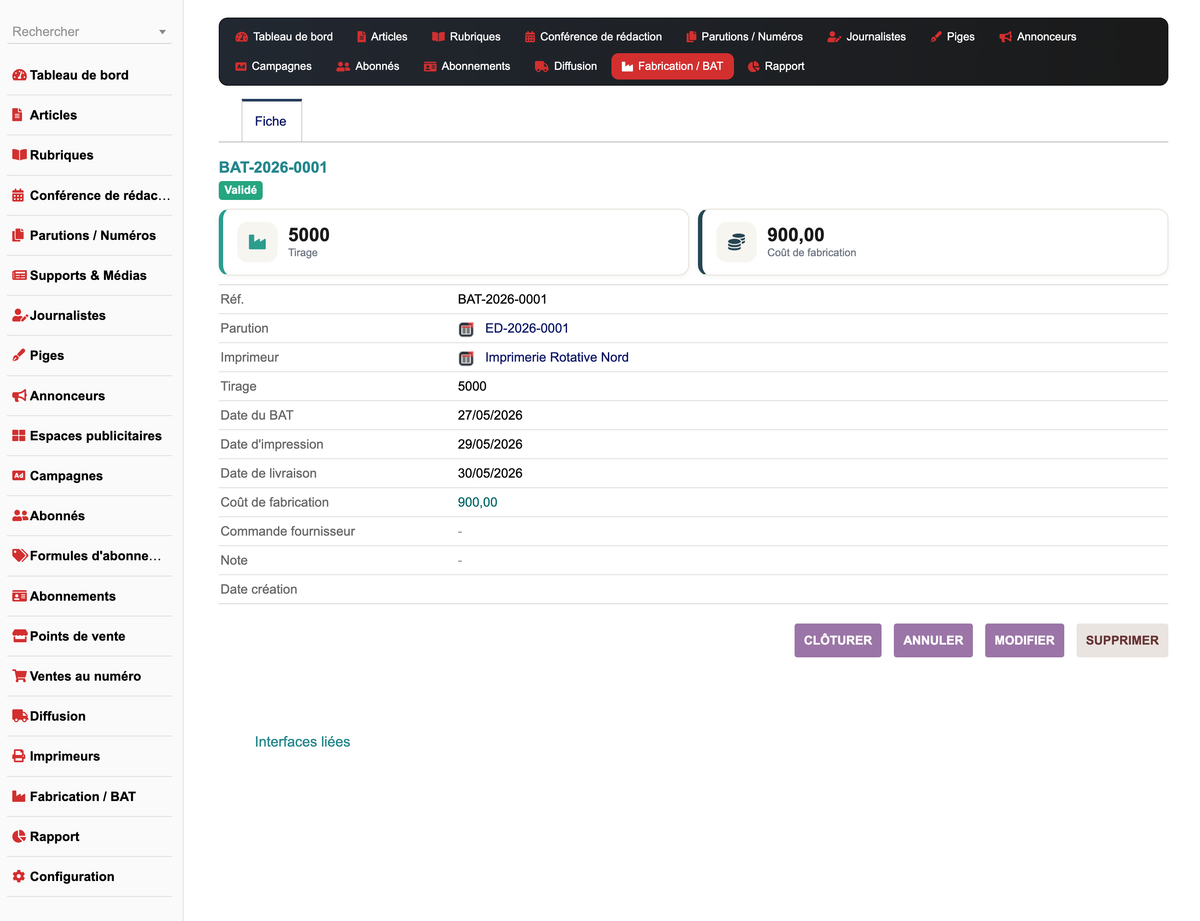The width and height of the screenshot is (1200, 921).
Task: Click the Abonnements card icon in sidebar
Action: 19,596
